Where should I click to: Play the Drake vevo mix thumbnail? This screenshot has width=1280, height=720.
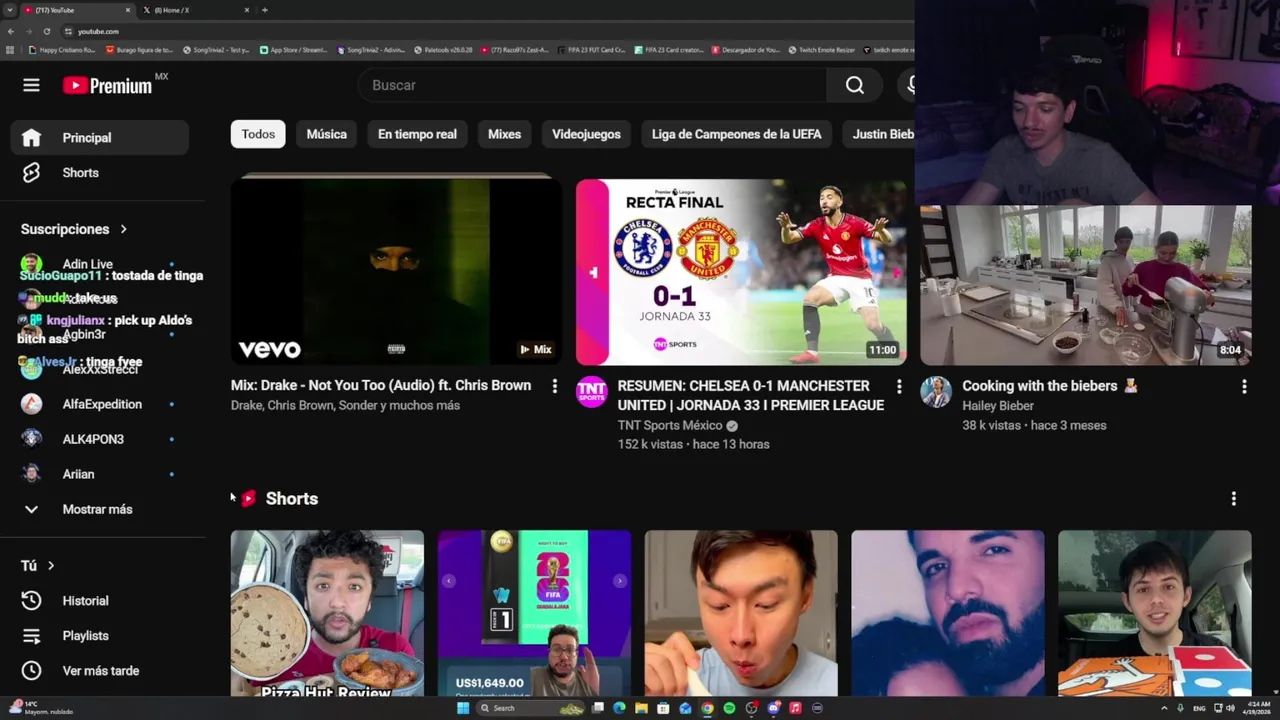point(396,270)
